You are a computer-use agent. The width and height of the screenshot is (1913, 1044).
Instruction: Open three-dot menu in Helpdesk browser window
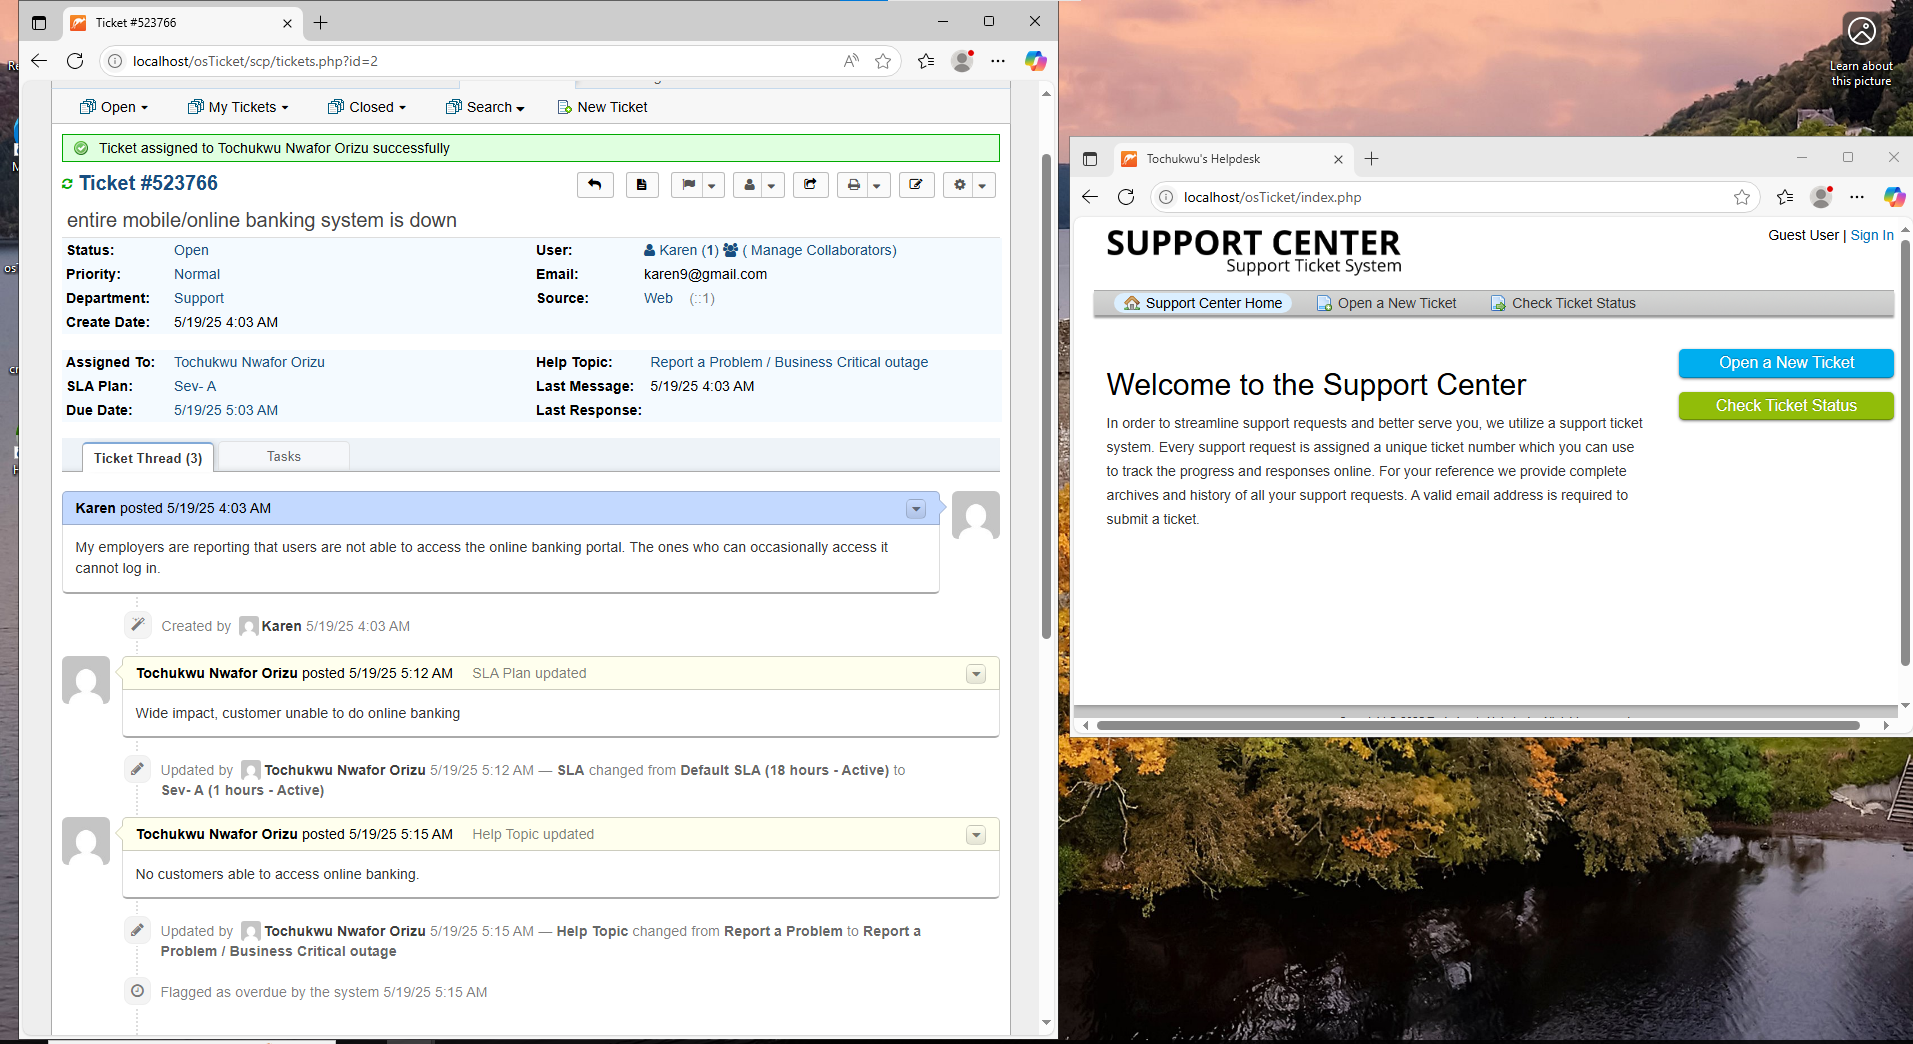(x=1857, y=197)
